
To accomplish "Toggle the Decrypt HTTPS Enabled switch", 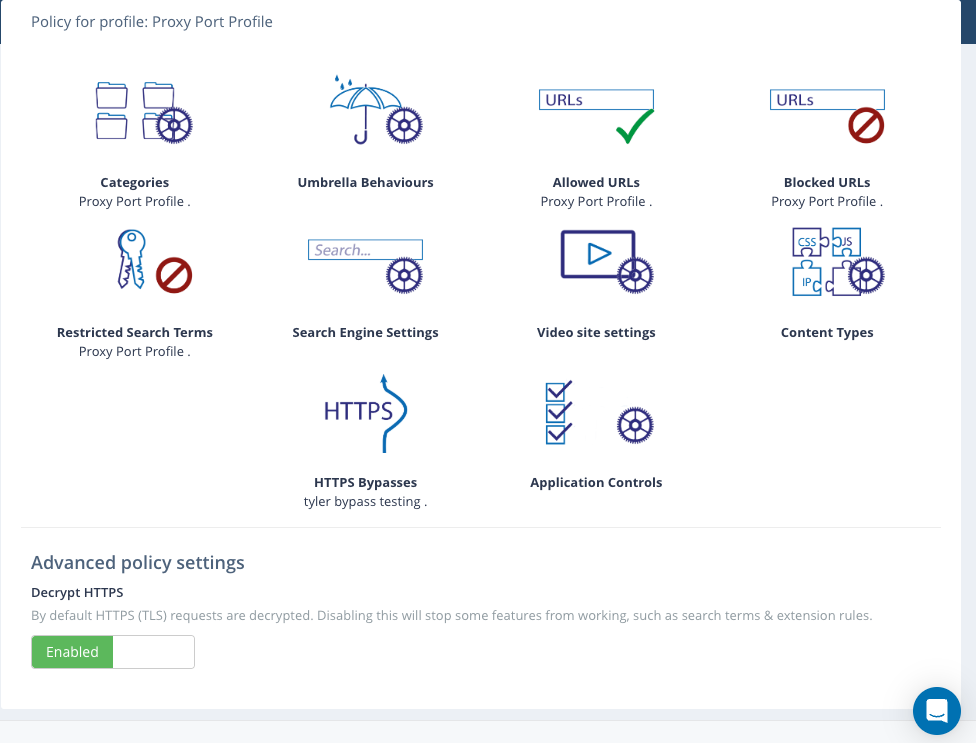I will [72, 652].
